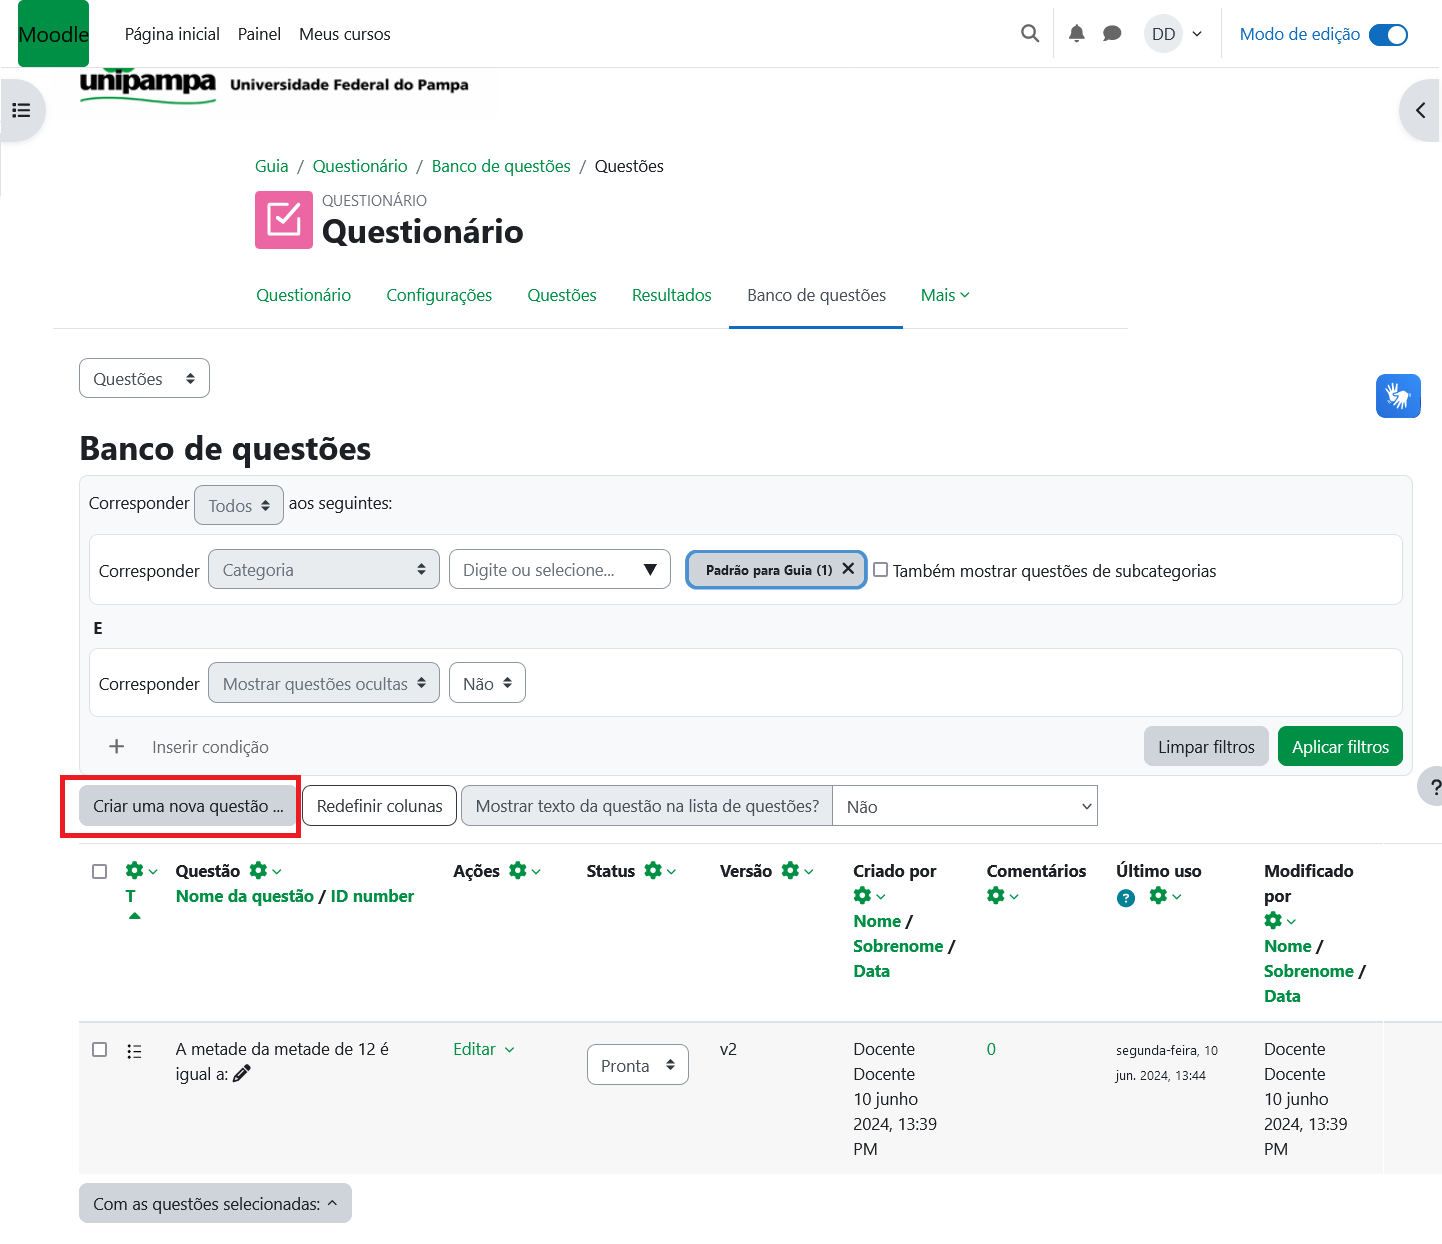This screenshot has height=1244, width=1442.
Task: Open the messages chat bubble icon
Action: tap(1112, 34)
